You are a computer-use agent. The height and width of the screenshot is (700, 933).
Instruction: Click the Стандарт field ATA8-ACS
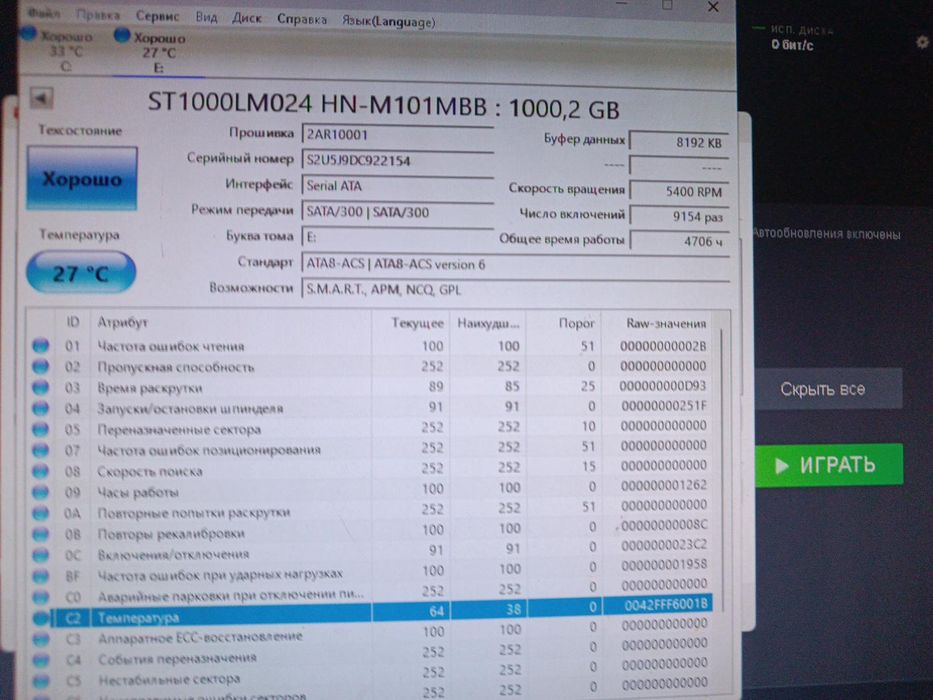[515, 264]
